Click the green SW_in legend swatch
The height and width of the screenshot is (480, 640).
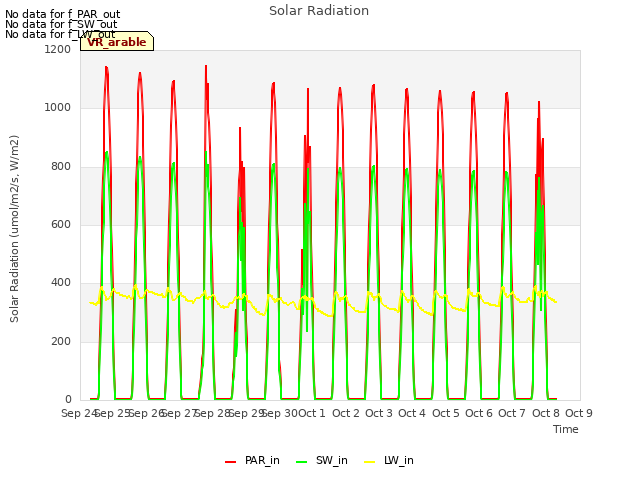coord(302,462)
